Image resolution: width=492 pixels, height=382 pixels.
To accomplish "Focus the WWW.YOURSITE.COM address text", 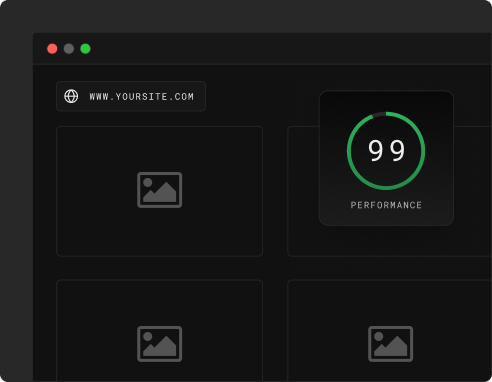I will (141, 97).
